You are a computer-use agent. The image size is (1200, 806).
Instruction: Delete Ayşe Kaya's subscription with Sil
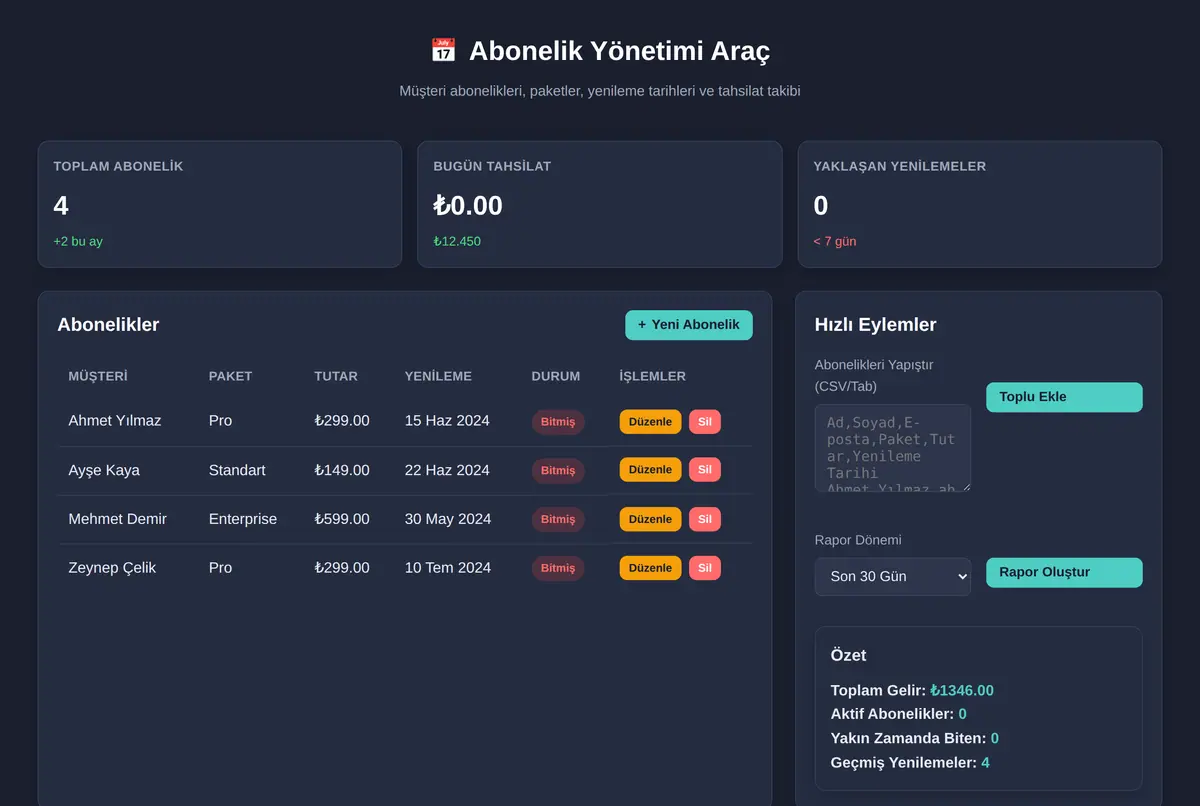click(x=705, y=470)
